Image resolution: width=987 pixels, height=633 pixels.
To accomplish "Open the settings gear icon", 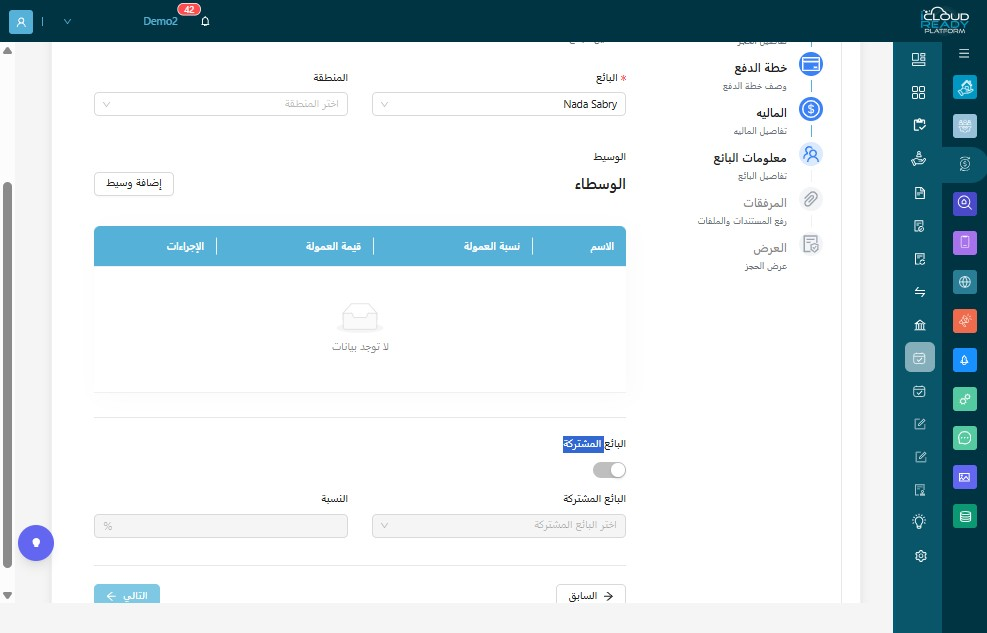I will [920, 556].
